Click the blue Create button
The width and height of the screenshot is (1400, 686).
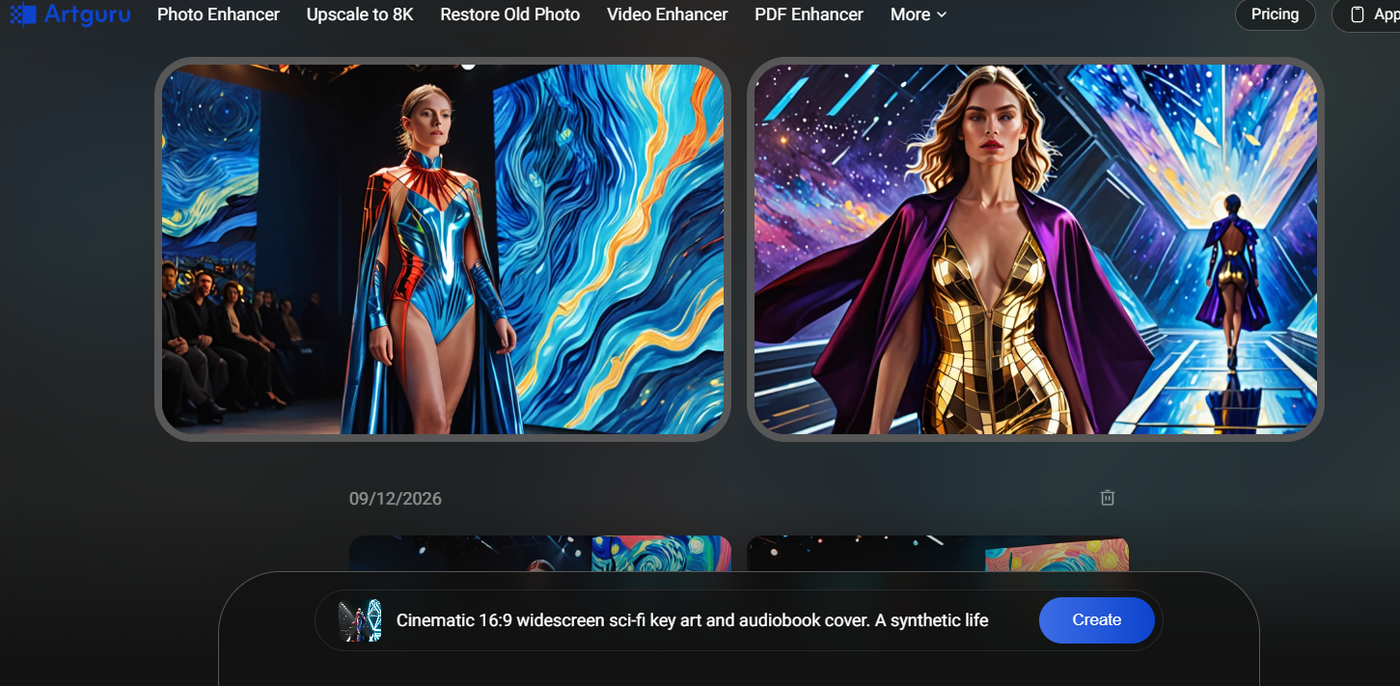[x=1097, y=620]
